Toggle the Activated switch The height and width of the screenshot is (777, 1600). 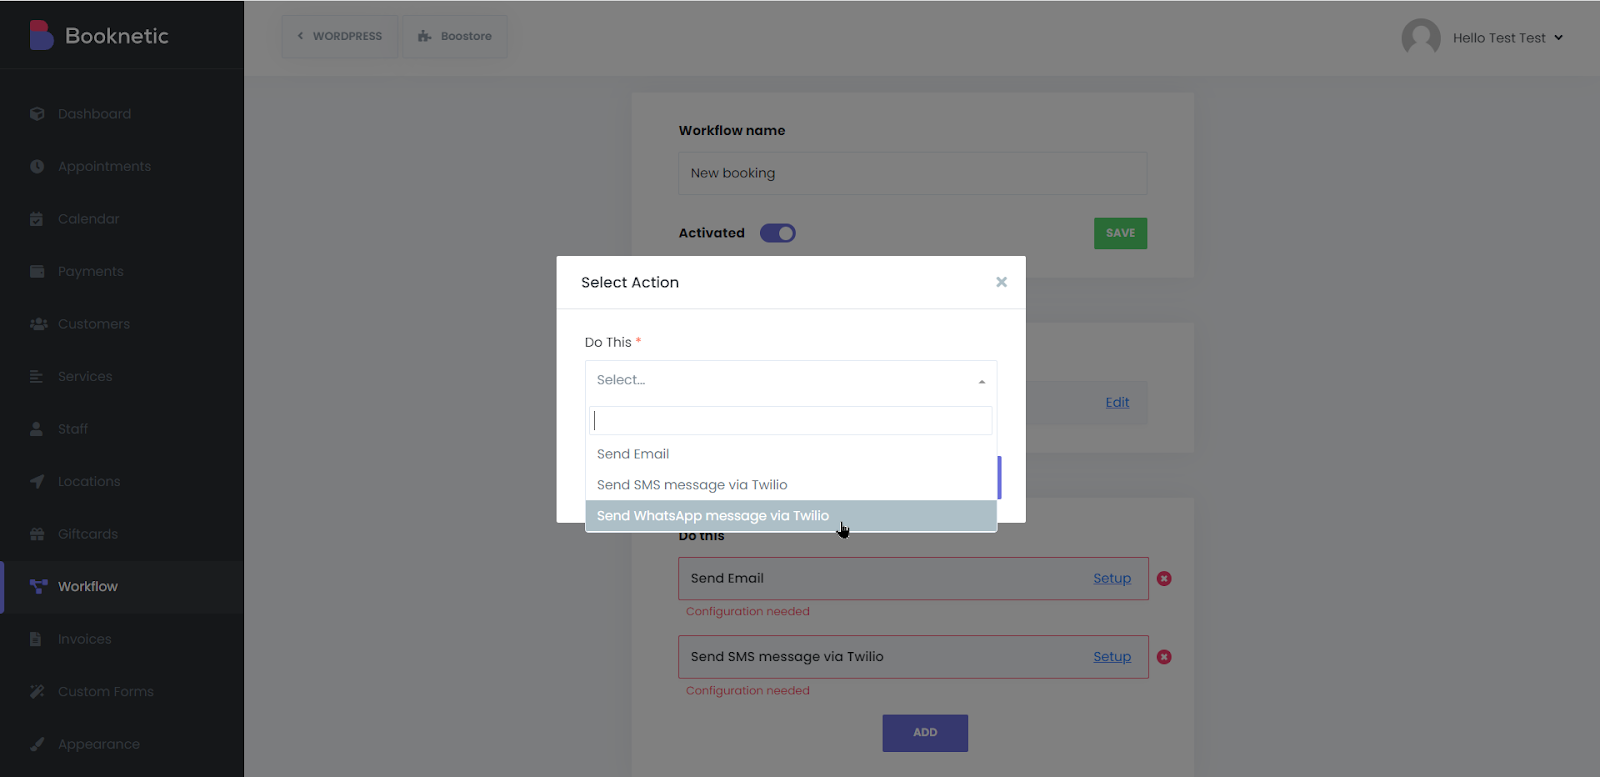[778, 233]
